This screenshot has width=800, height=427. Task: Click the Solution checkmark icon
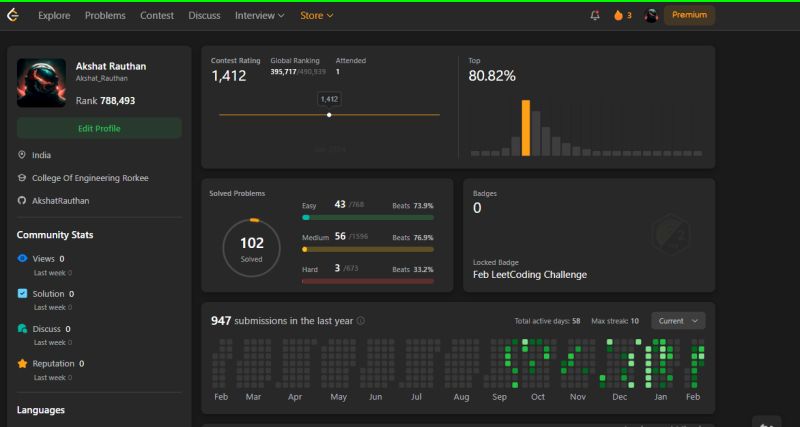point(22,293)
